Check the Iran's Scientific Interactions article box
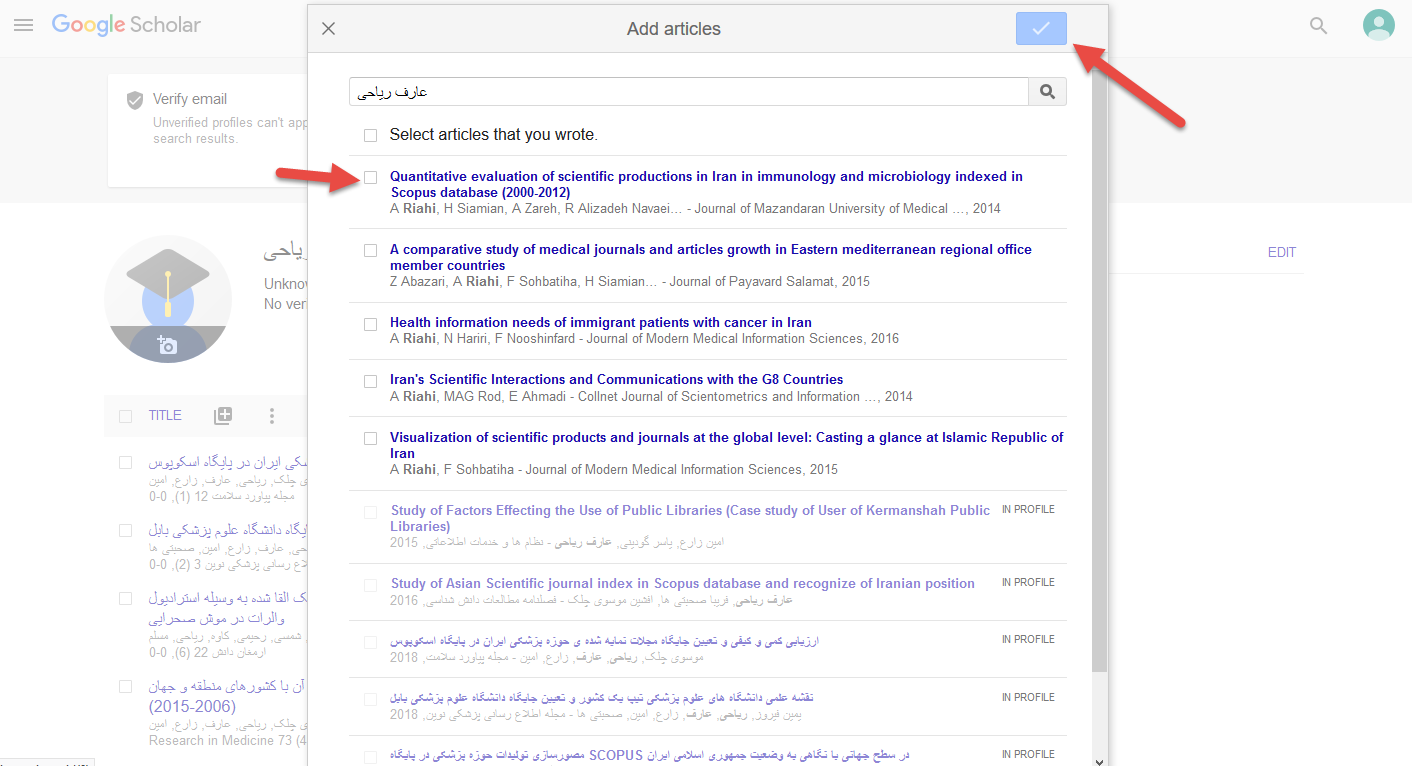1412x766 pixels. 371,381
